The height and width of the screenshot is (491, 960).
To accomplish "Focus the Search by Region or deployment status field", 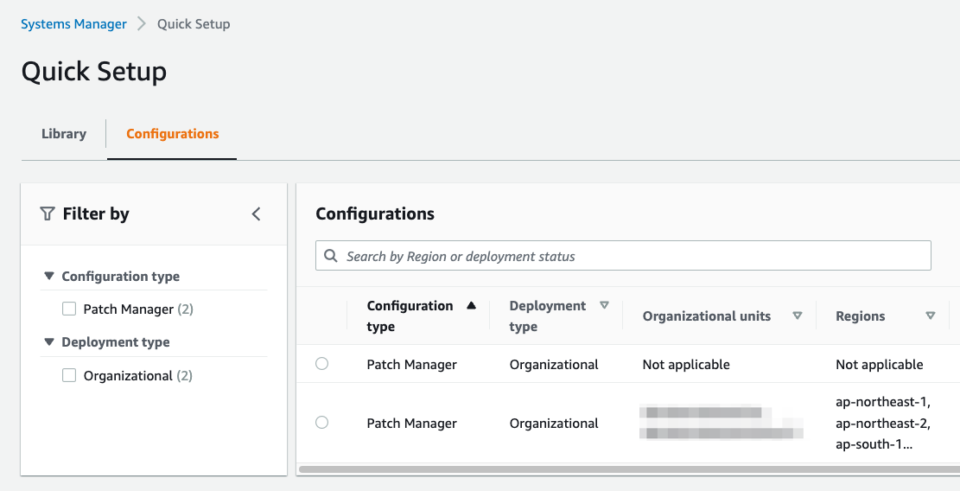I will pos(623,256).
